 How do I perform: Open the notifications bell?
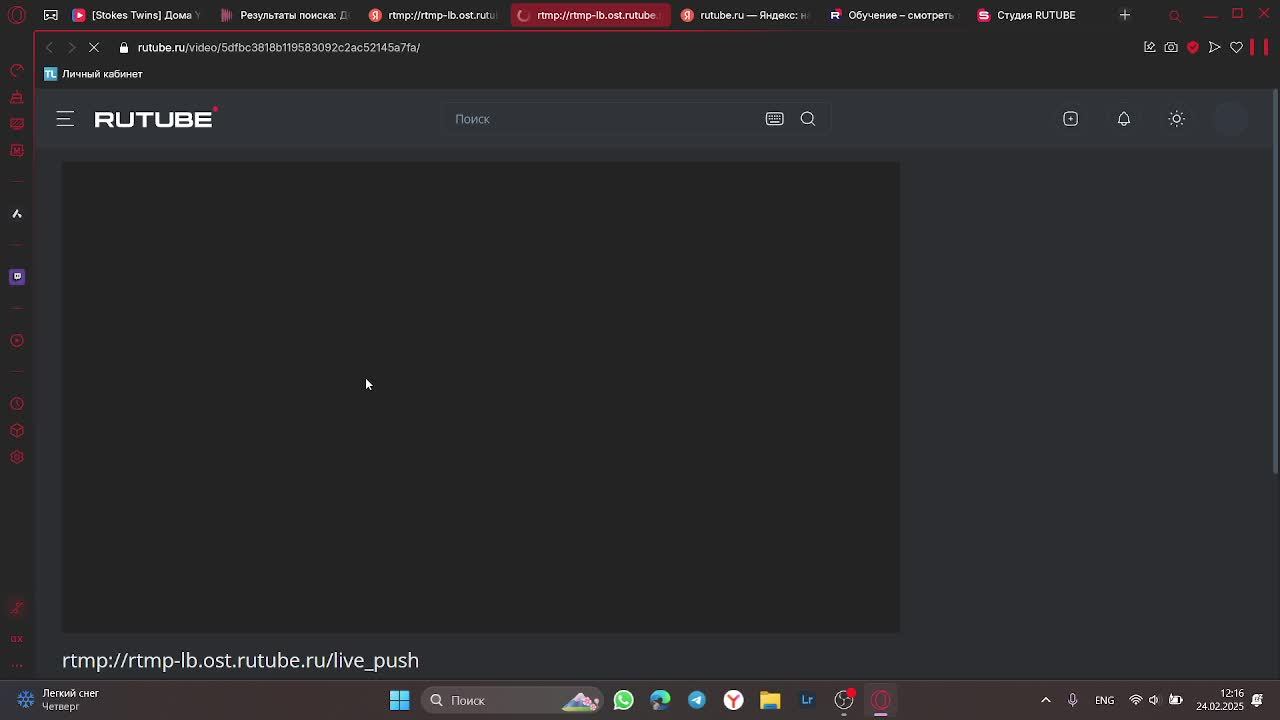point(1124,119)
